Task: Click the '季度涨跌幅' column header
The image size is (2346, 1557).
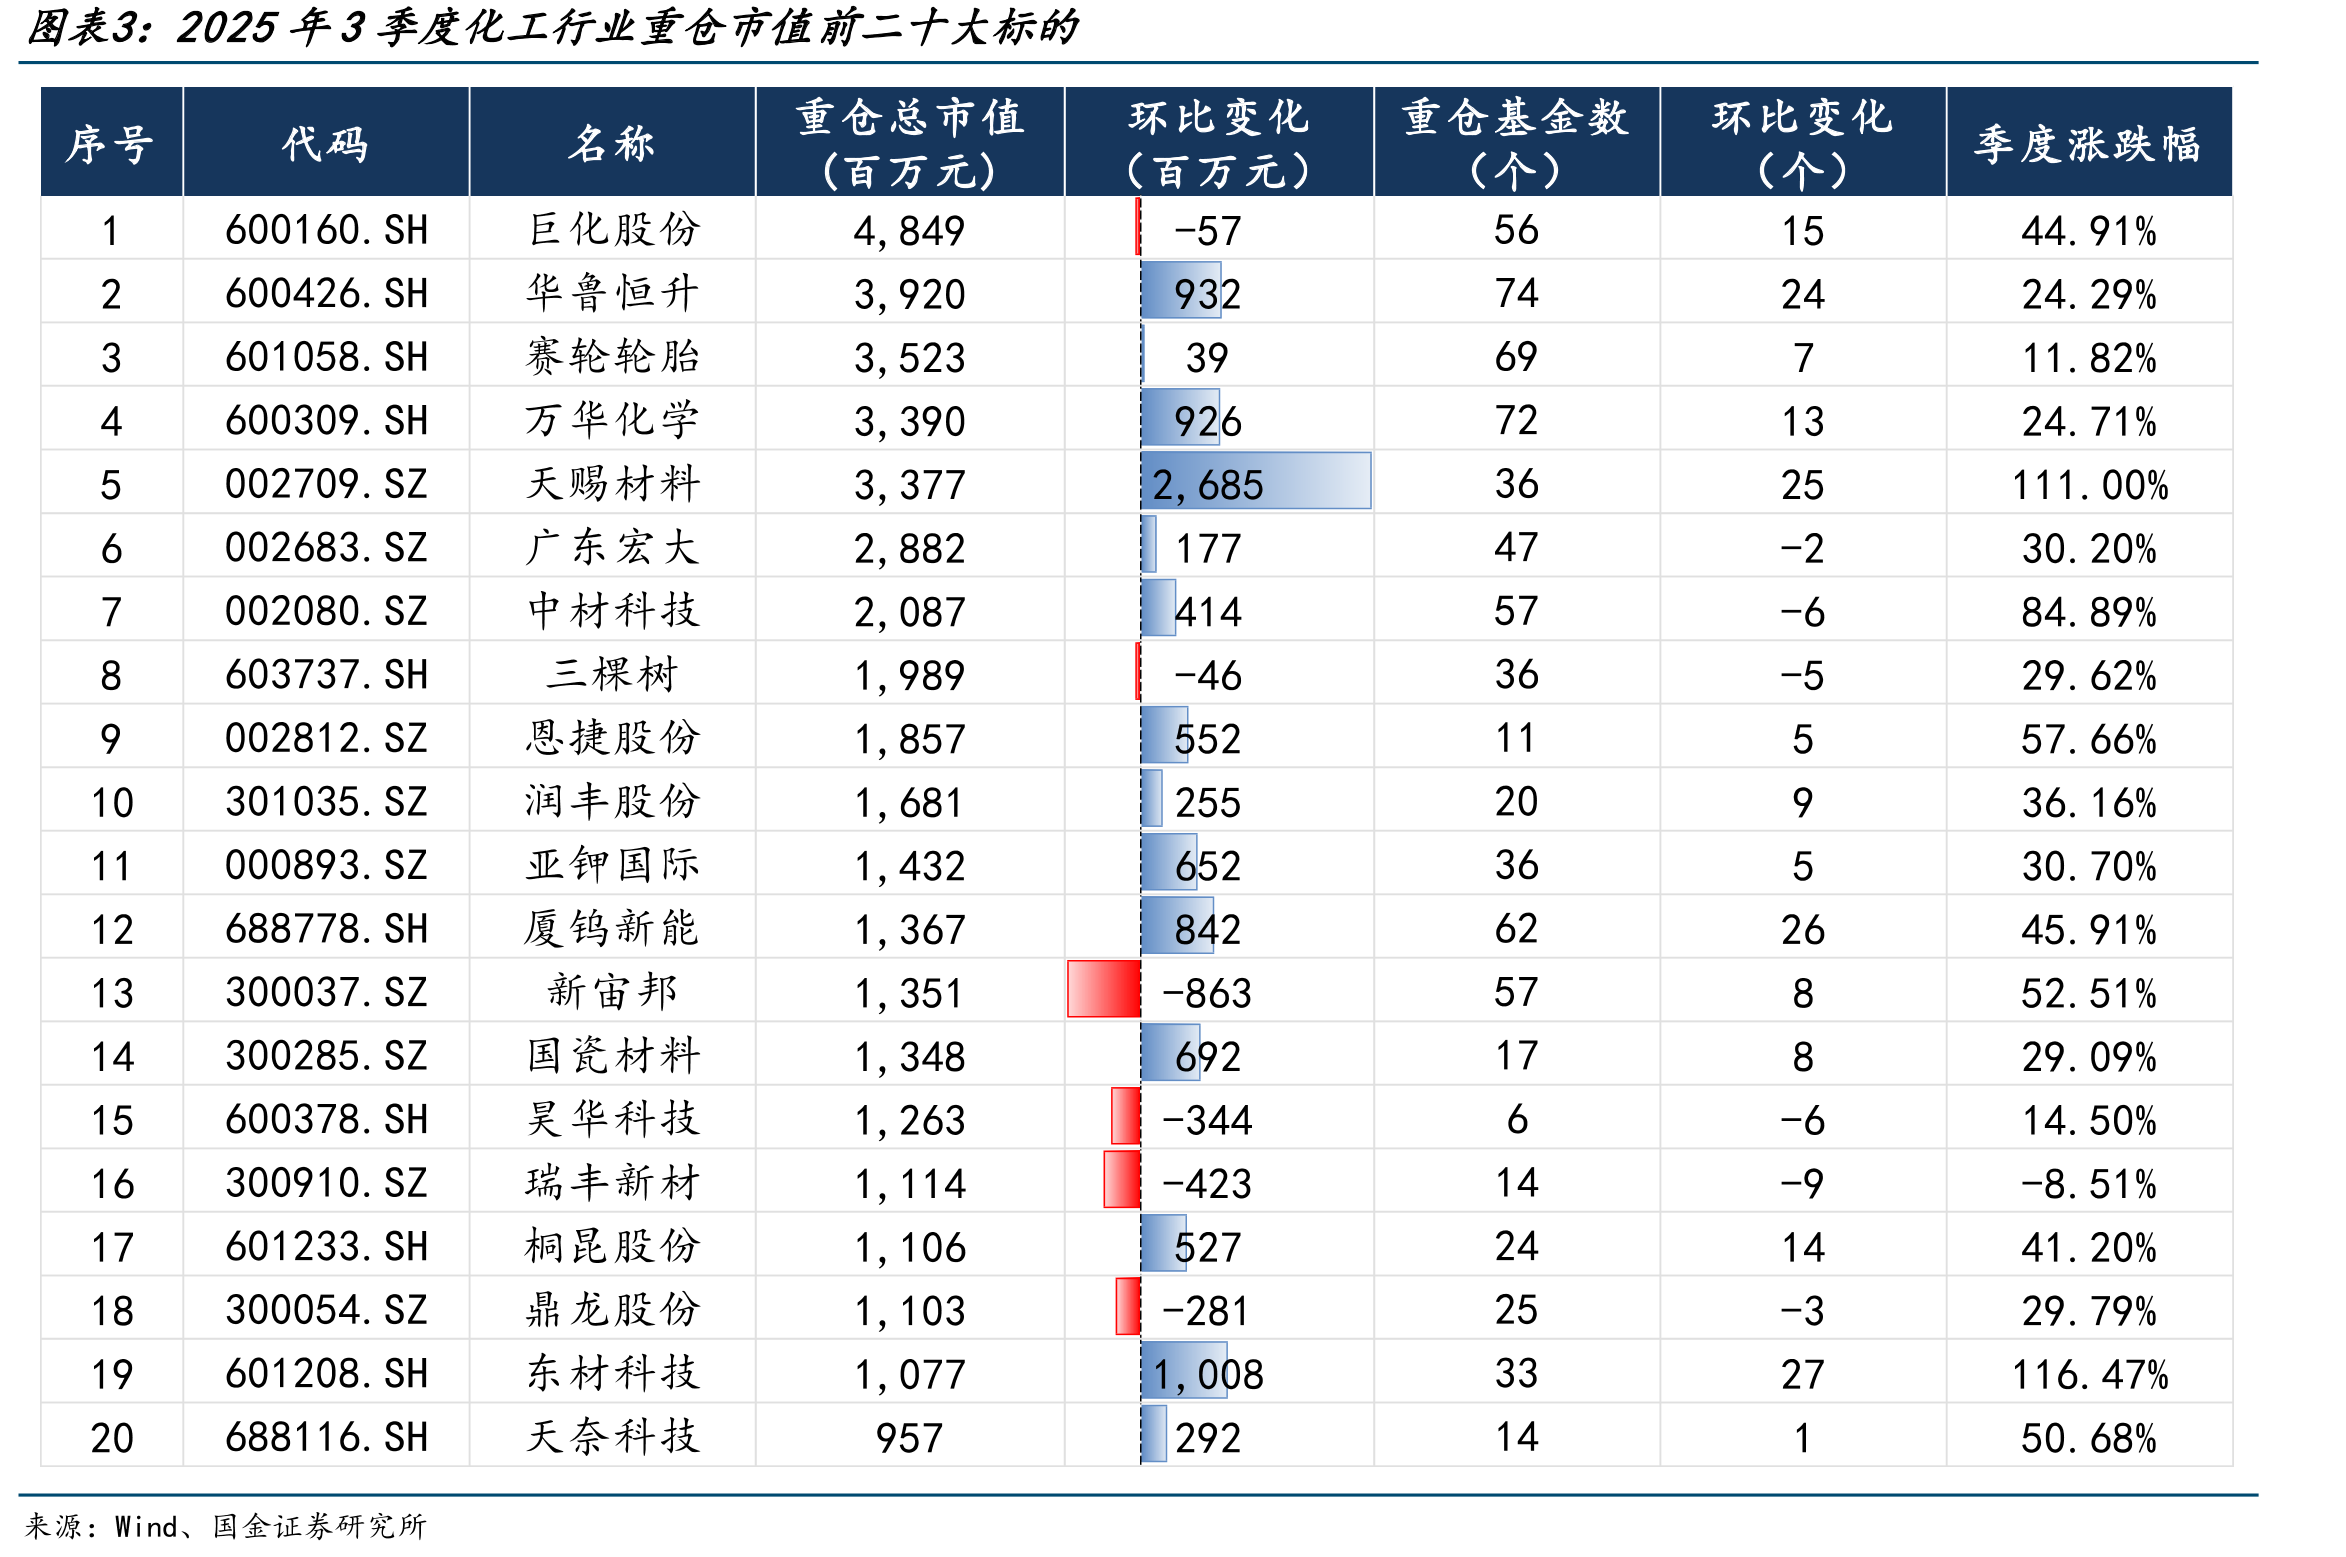Action: tap(2089, 143)
